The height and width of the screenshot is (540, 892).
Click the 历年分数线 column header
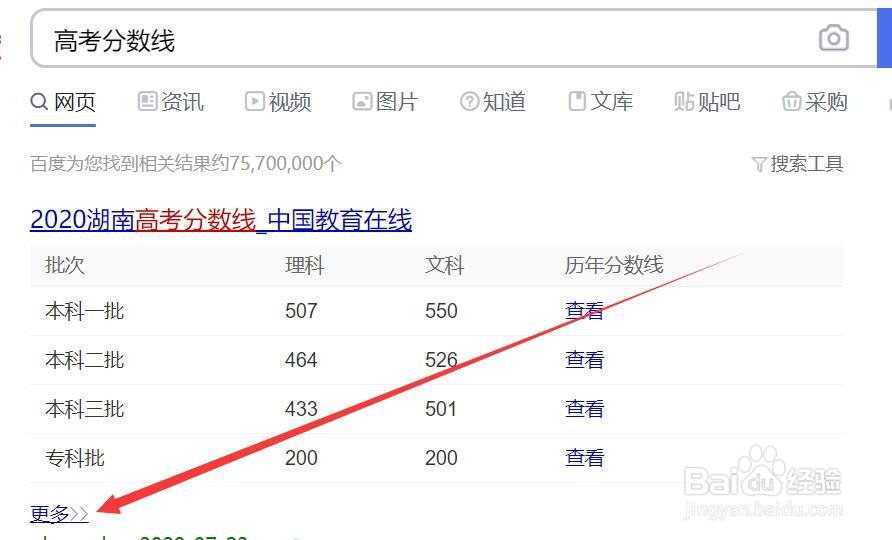(x=614, y=265)
